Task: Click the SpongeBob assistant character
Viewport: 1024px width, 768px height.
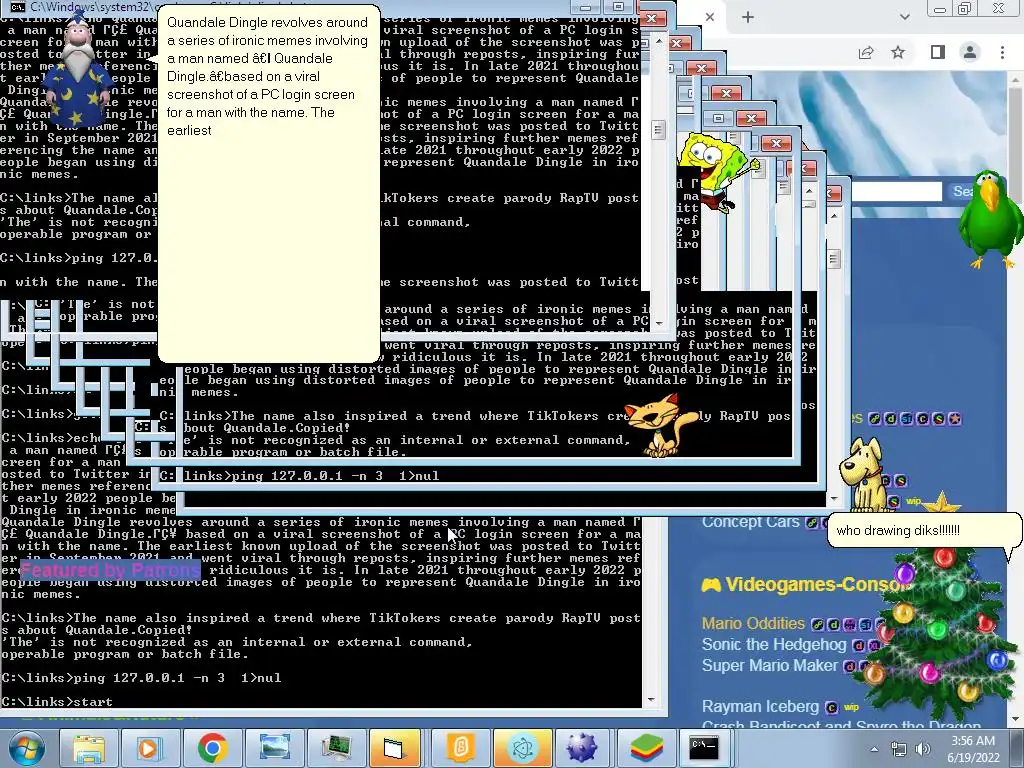Action: 717,171
